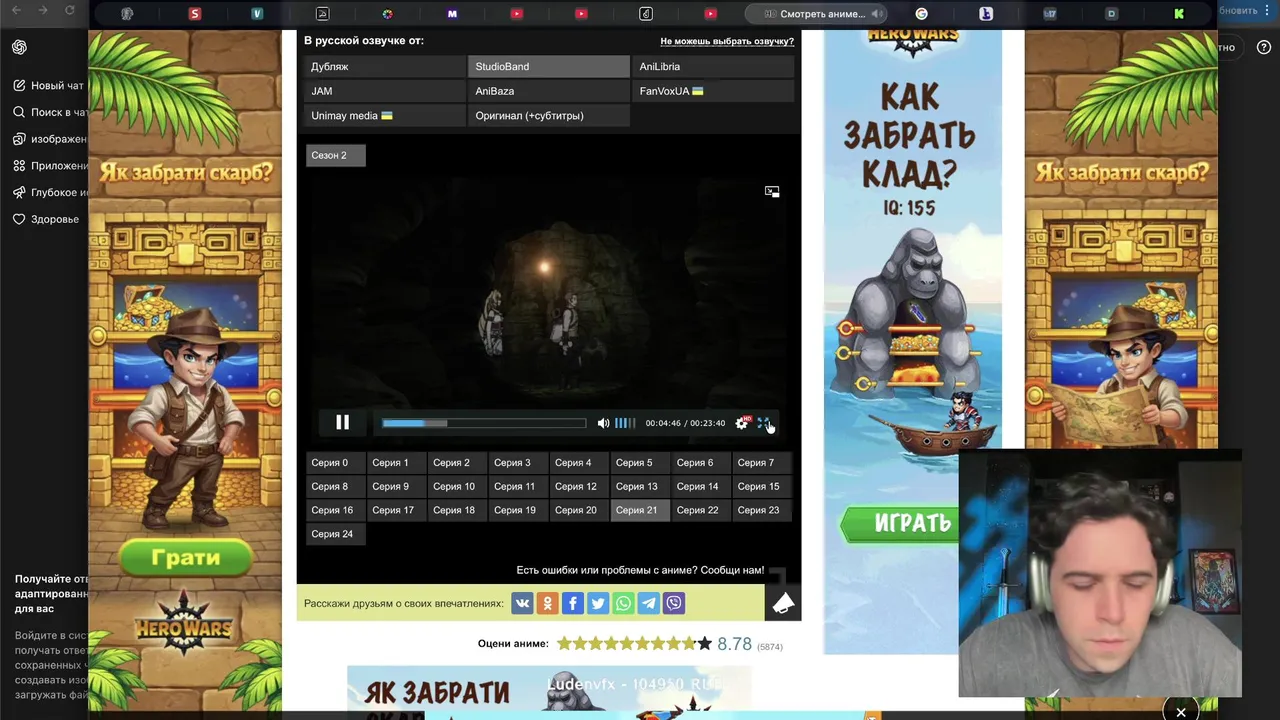Select Серия 12
This screenshot has width=1280, height=720.
pyautogui.click(x=577, y=487)
